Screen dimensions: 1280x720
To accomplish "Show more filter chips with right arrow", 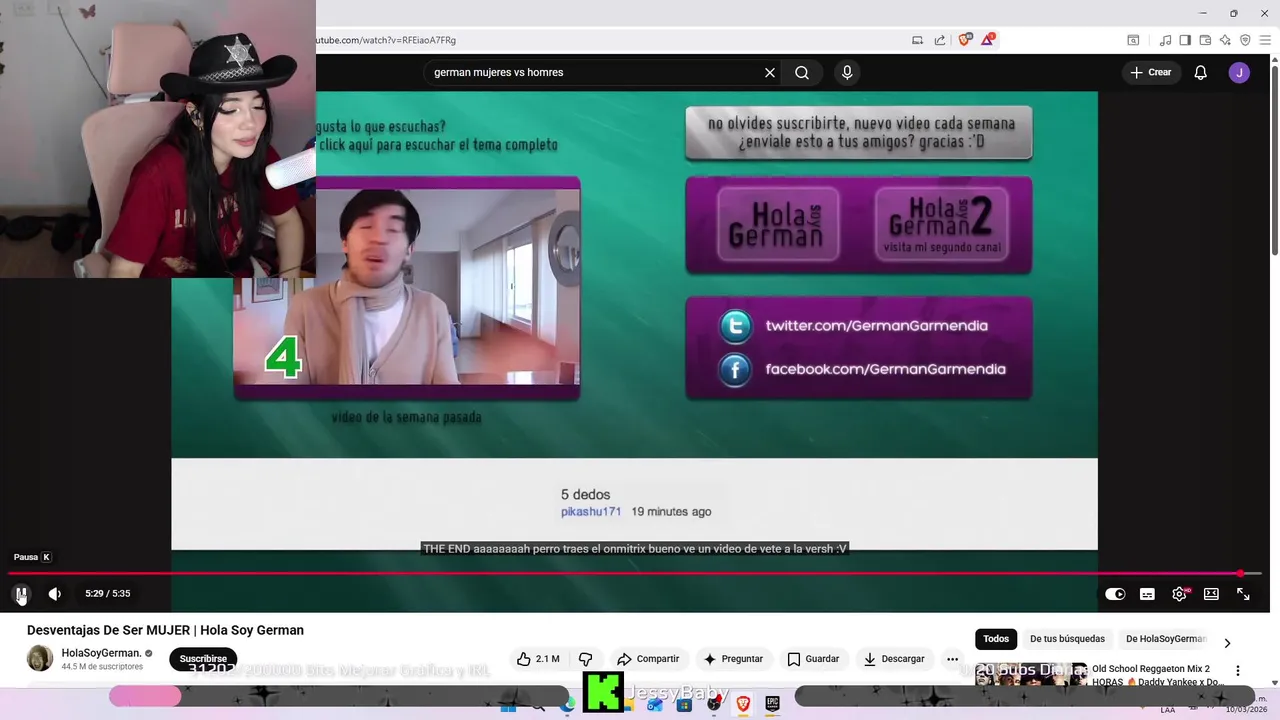I will (x=1227, y=643).
